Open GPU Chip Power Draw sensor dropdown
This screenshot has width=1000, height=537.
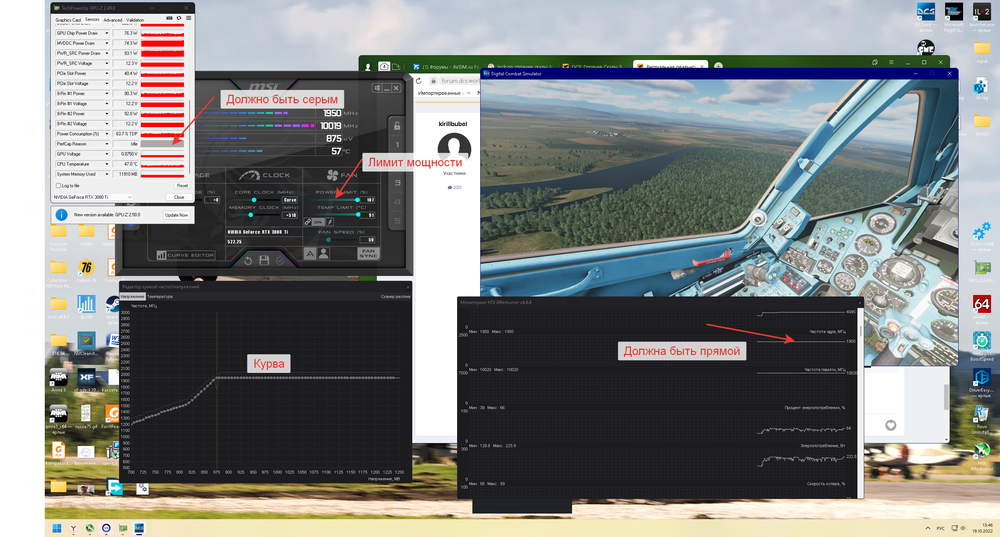pyautogui.click(x=107, y=33)
